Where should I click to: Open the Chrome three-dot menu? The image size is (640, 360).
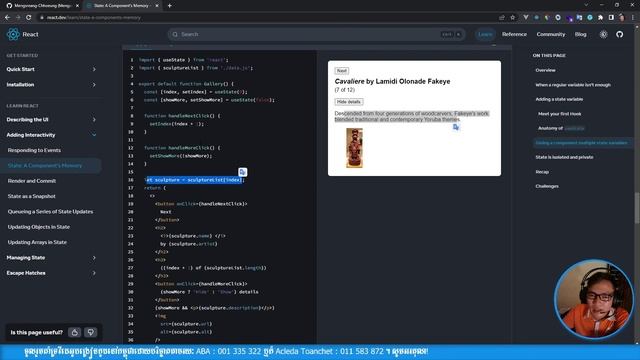pos(633,18)
